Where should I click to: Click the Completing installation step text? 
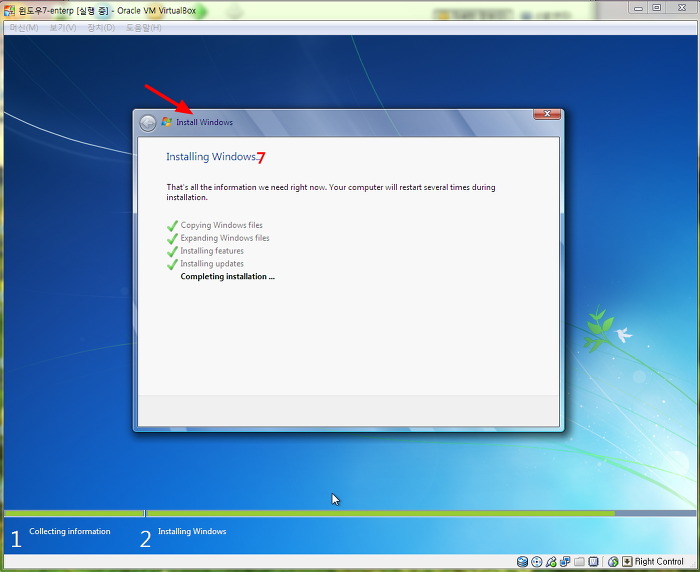[227, 276]
